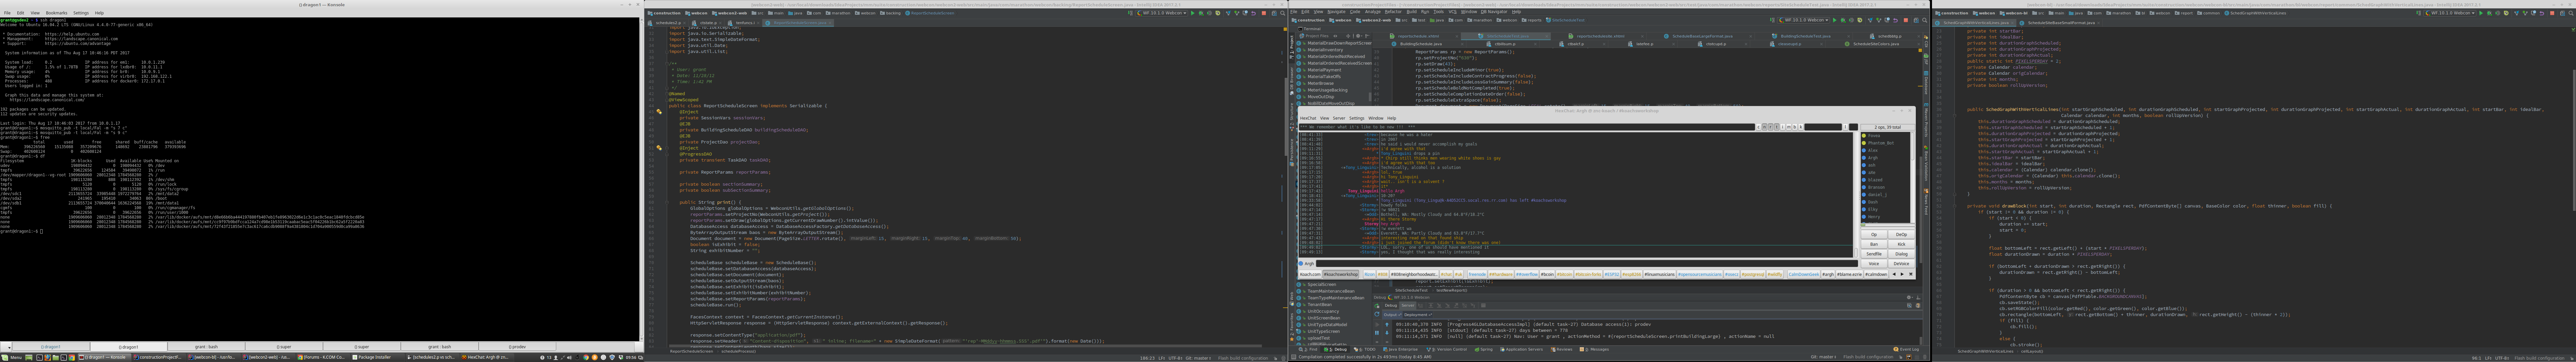Open the run configuration dropdown WF.10.1.0 Webcon
Image resolution: width=2576 pixels, height=362 pixels.
coord(1804,20)
